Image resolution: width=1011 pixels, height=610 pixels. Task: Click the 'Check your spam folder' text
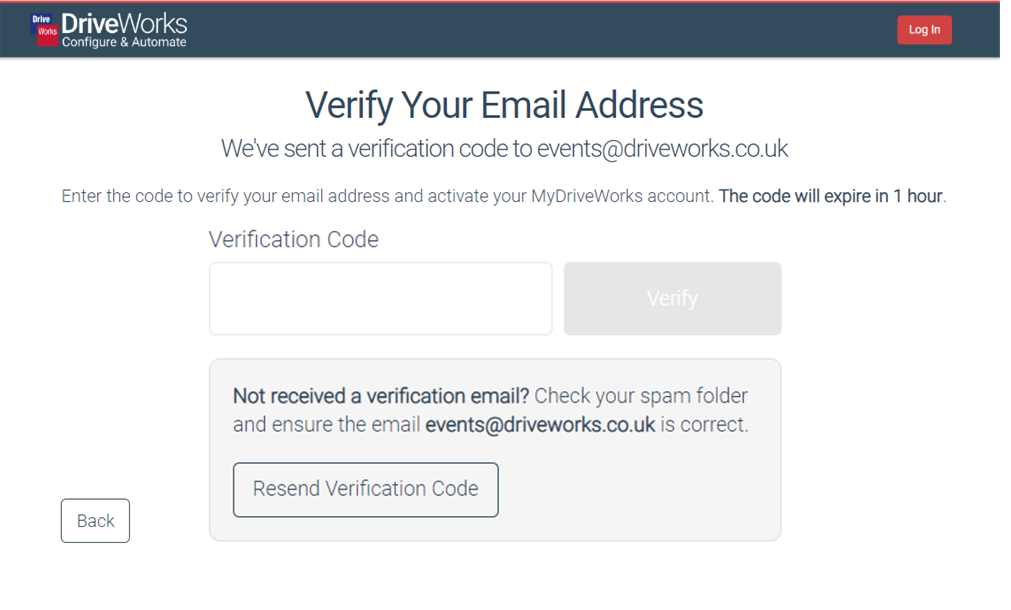(x=641, y=396)
